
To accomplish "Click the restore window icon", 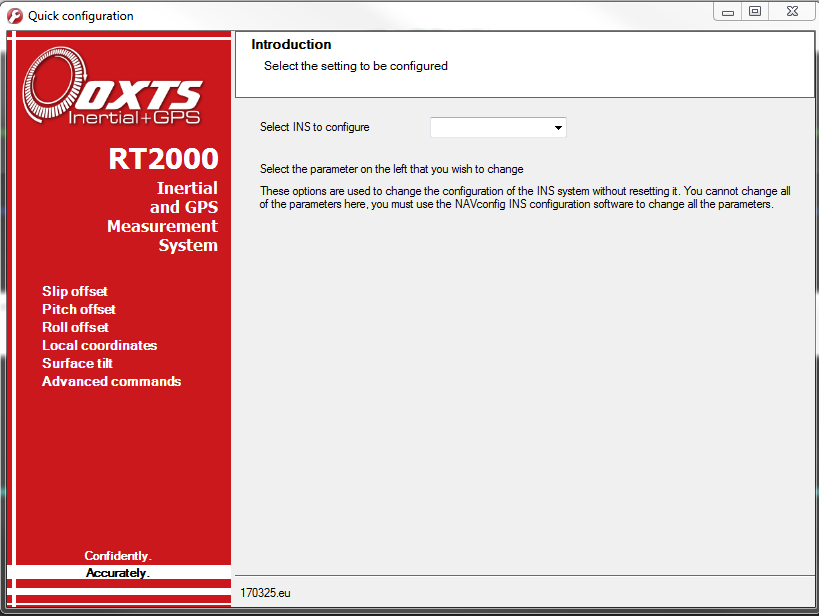I will 755,11.
